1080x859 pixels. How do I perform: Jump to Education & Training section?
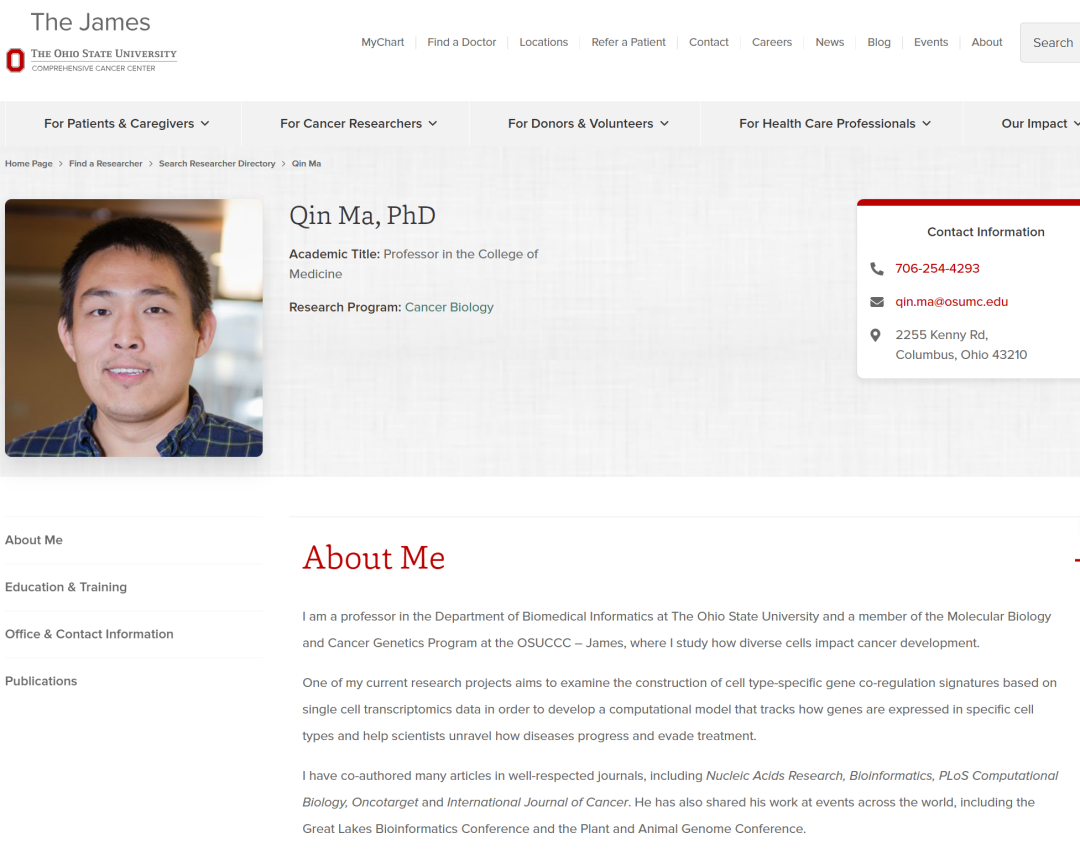pyautogui.click(x=66, y=587)
